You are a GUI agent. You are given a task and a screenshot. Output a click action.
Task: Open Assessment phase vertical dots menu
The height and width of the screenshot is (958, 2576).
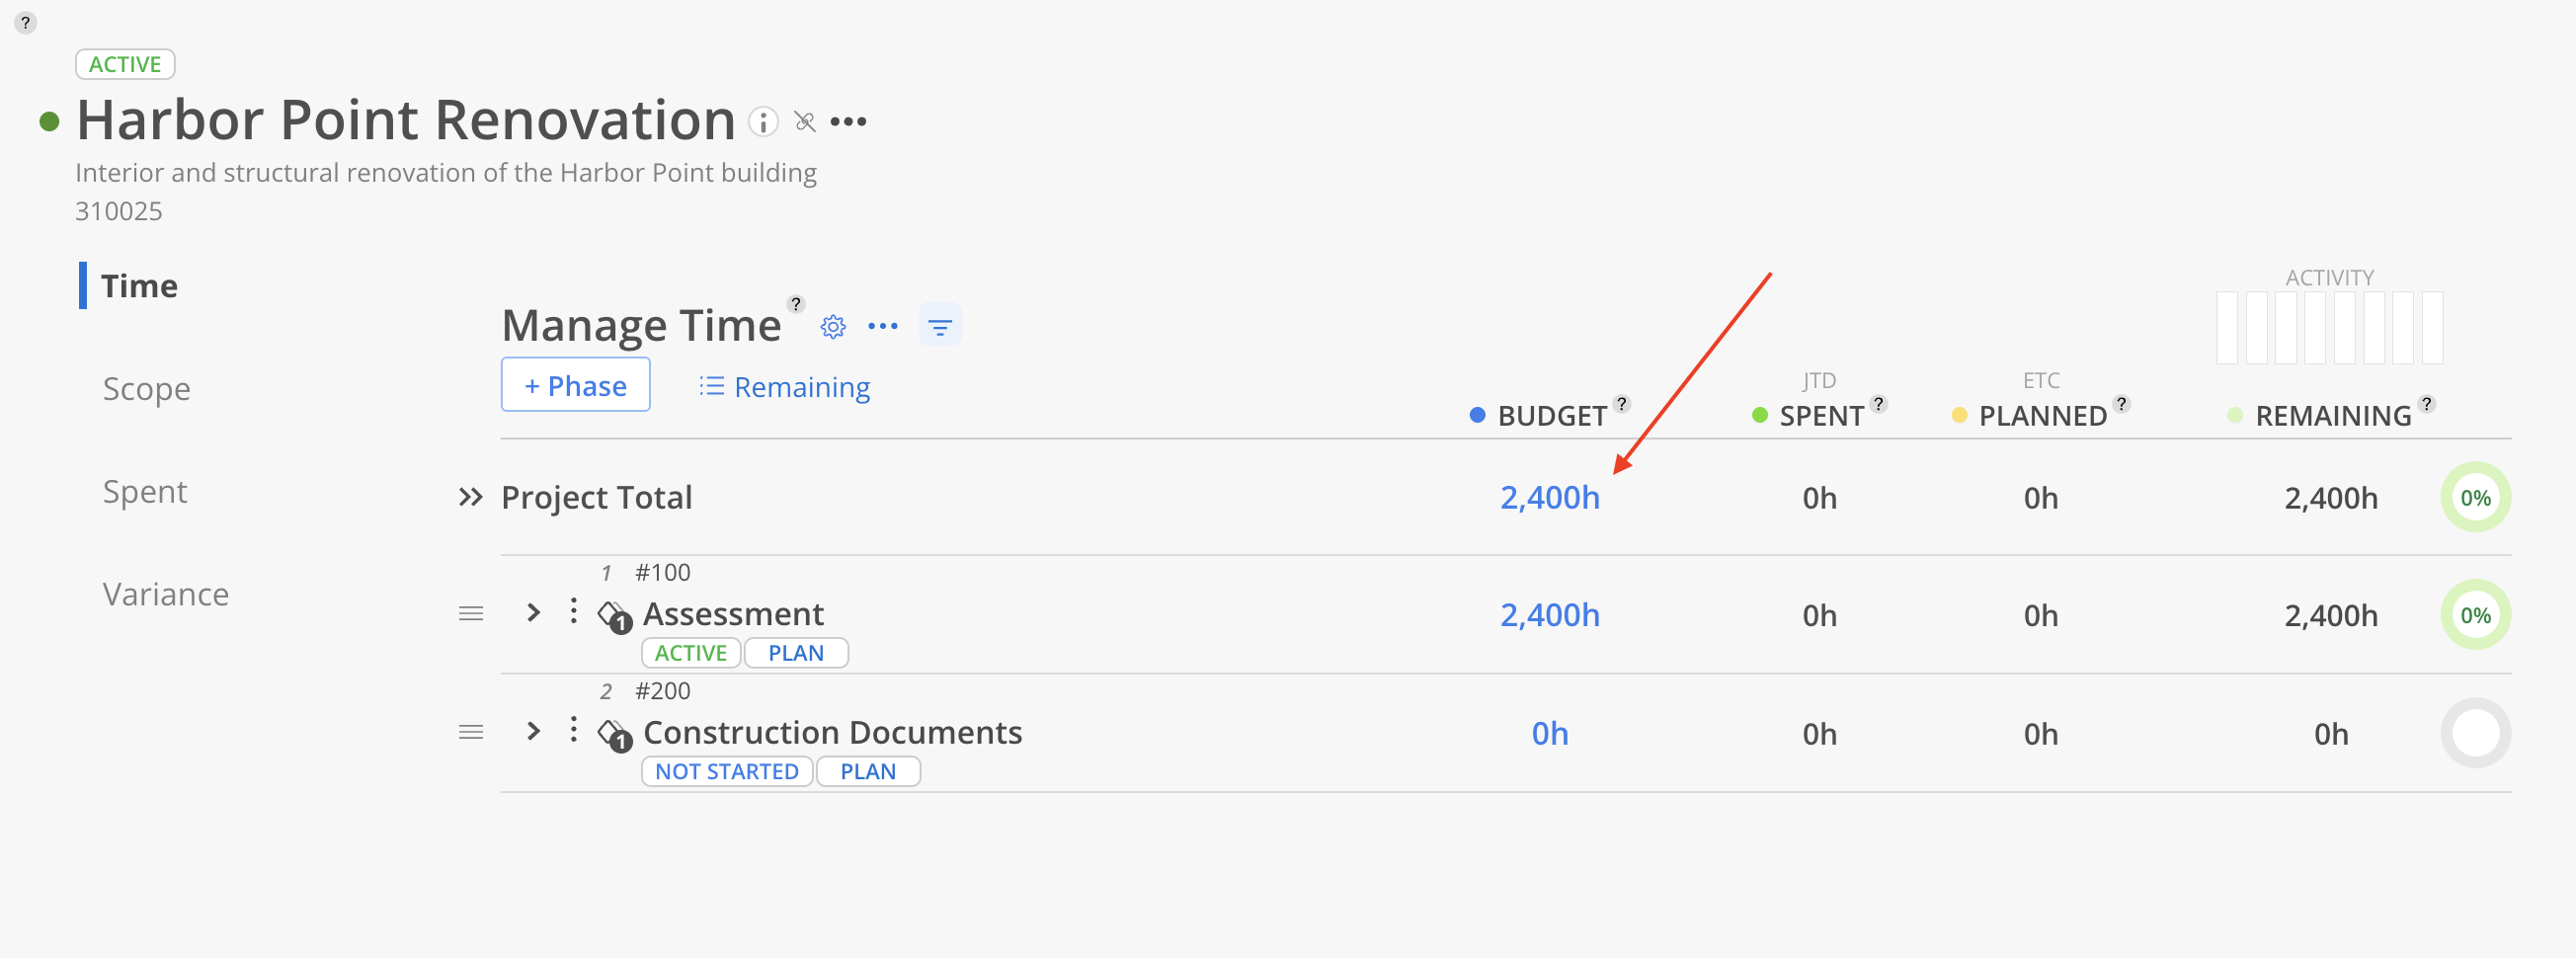pyautogui.click(x=573, y=611)
